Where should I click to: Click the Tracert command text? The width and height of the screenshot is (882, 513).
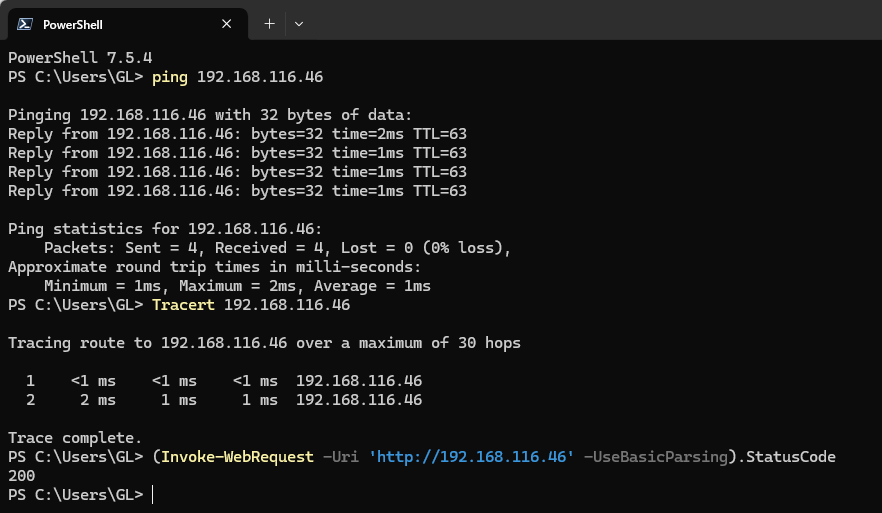click(x=184, y=305)
